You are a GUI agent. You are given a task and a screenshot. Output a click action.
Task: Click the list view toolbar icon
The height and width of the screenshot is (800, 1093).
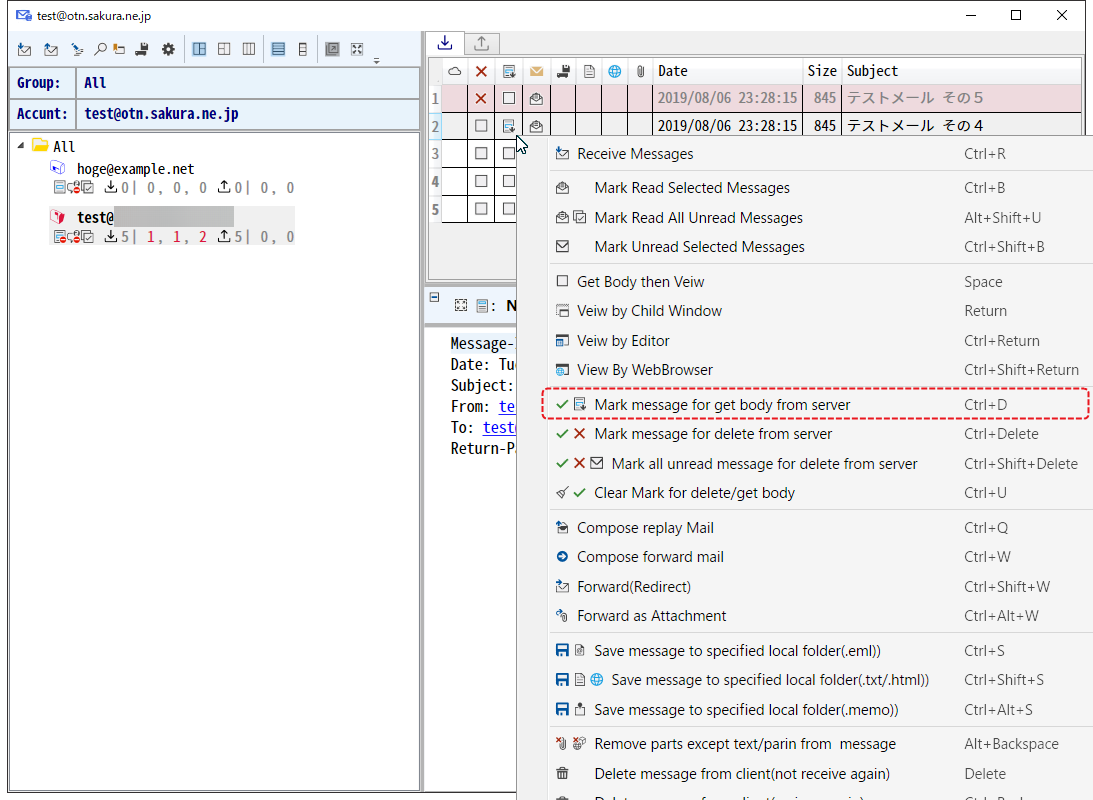tap(278, 49)
